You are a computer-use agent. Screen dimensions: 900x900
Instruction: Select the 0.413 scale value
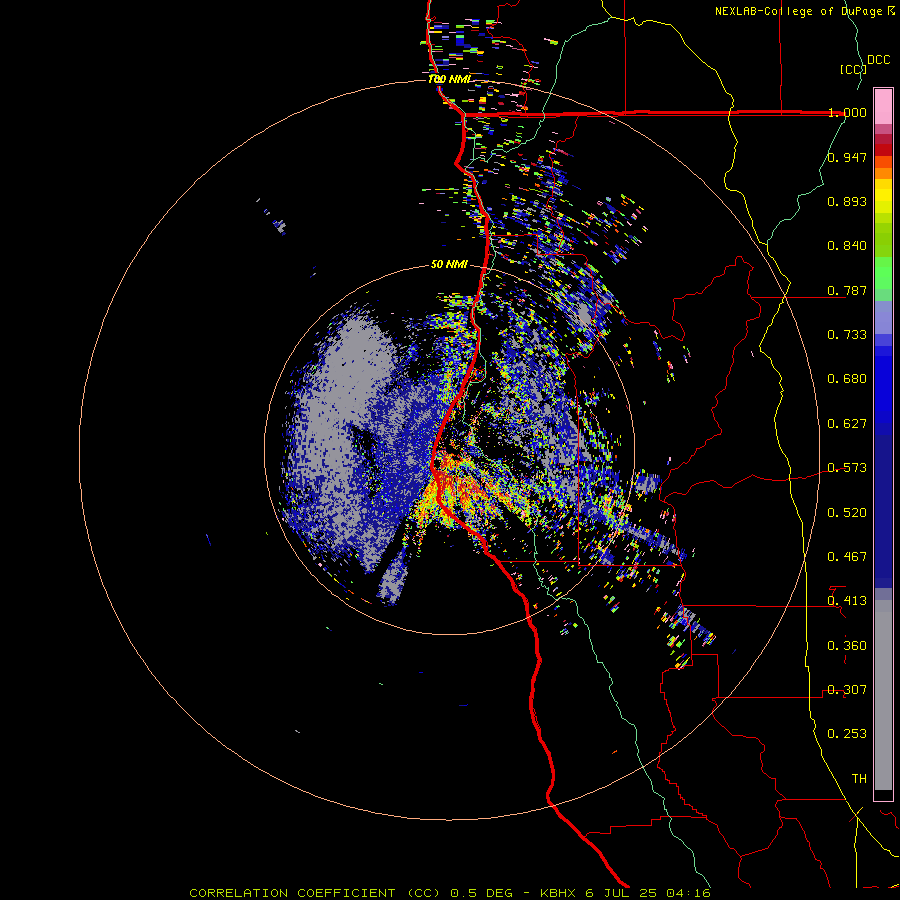(847, 601)
